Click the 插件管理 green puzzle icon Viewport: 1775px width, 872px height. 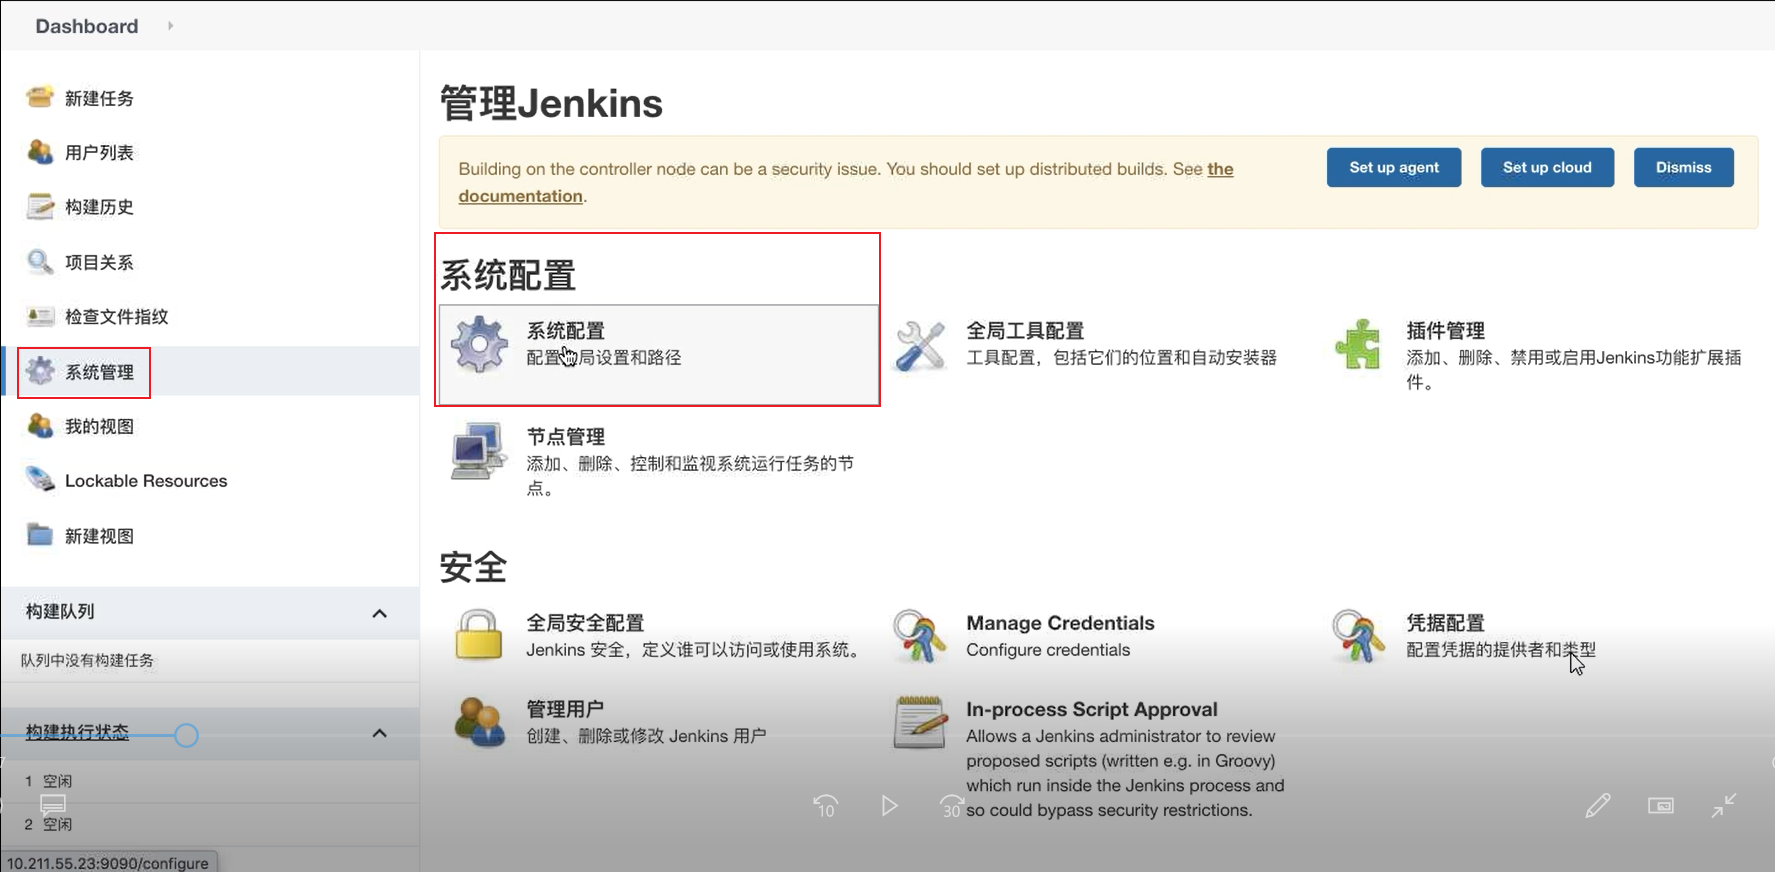click(1358, 344)
